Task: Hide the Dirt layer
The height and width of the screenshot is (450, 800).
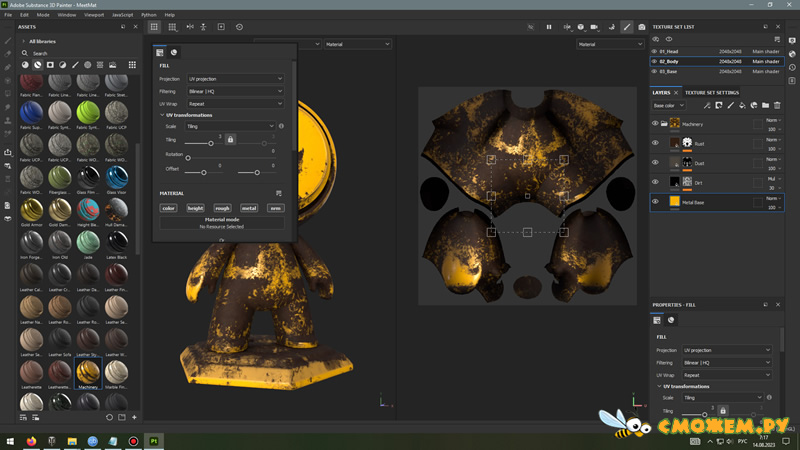Action: (655, 182)
